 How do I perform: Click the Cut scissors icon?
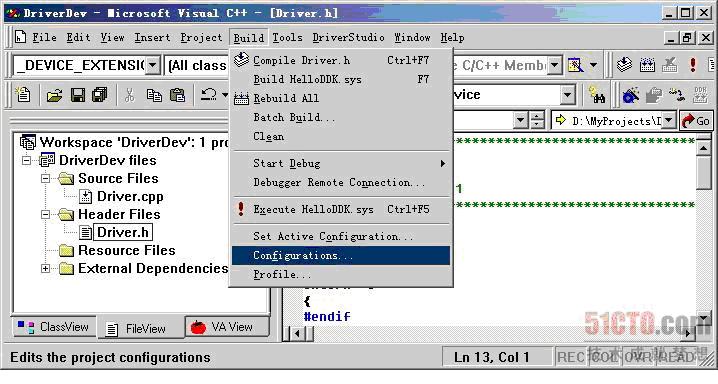pyautogui.click(x=130, y=95)
